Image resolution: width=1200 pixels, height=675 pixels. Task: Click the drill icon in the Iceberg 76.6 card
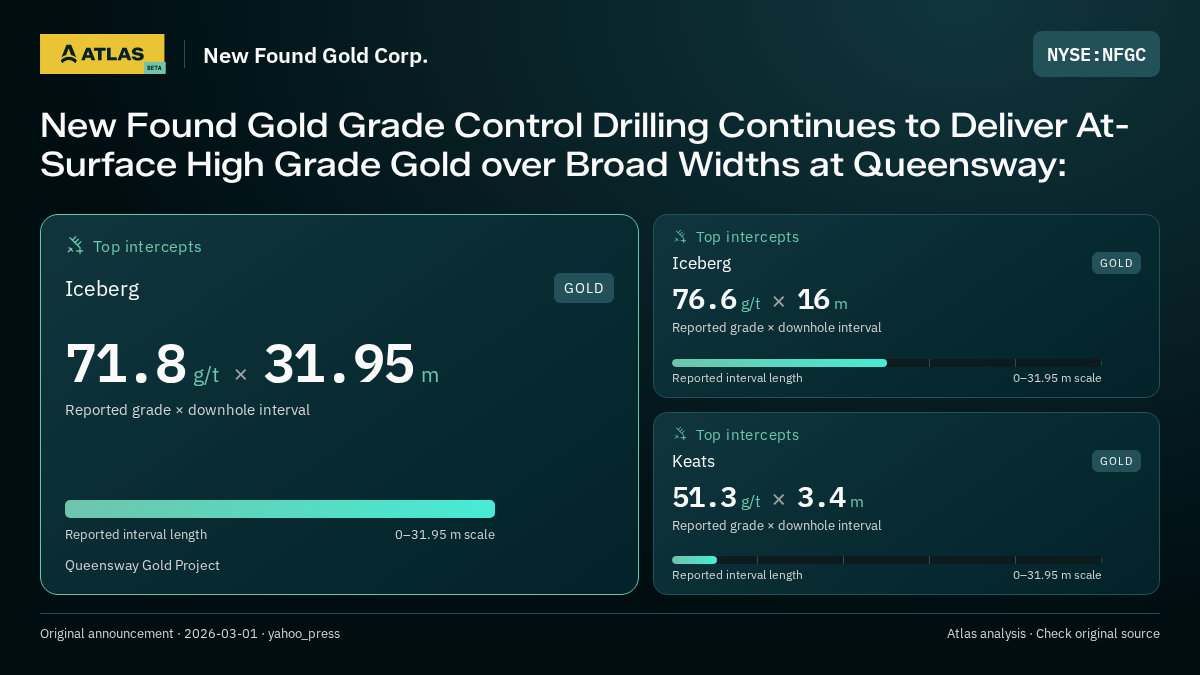click(680, 236)
